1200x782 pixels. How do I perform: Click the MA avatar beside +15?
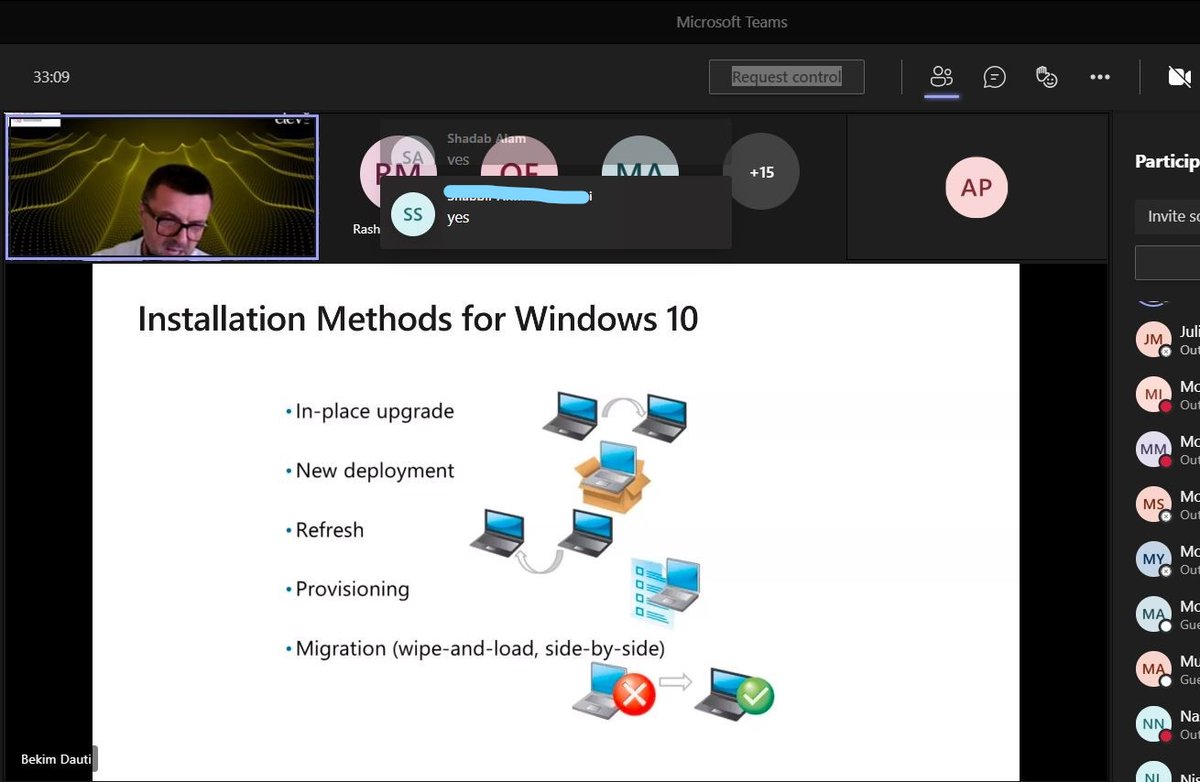pyautogui.click(x=640, y=155)
